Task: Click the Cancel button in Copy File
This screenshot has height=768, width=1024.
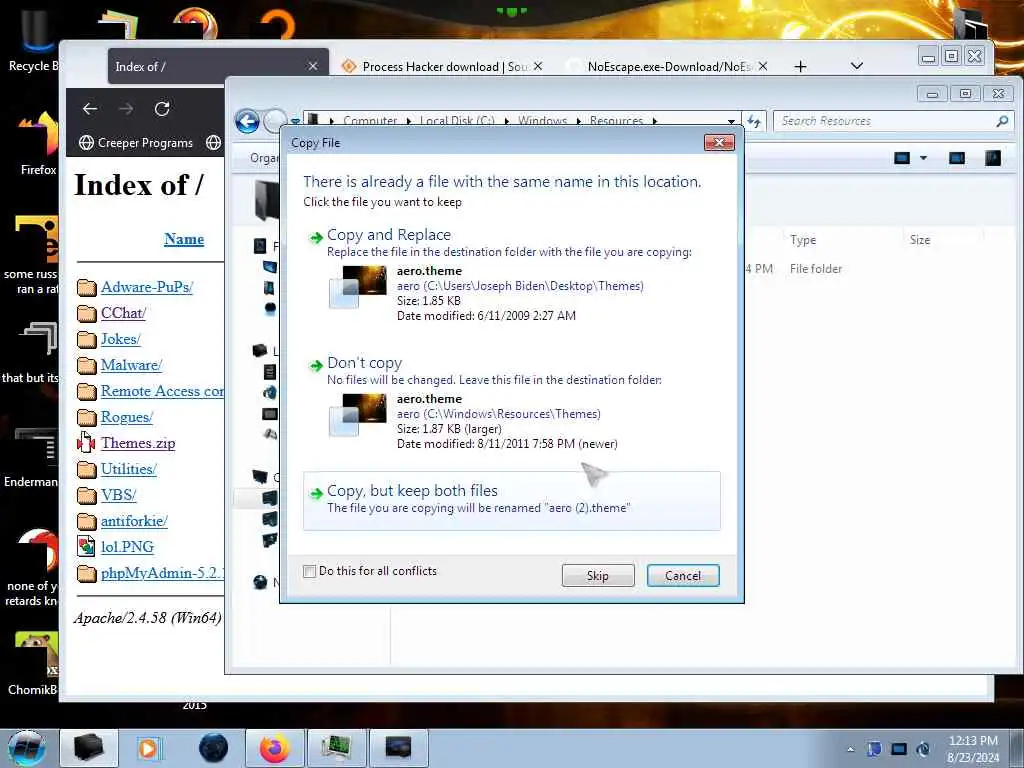Action: click(683, 575)
